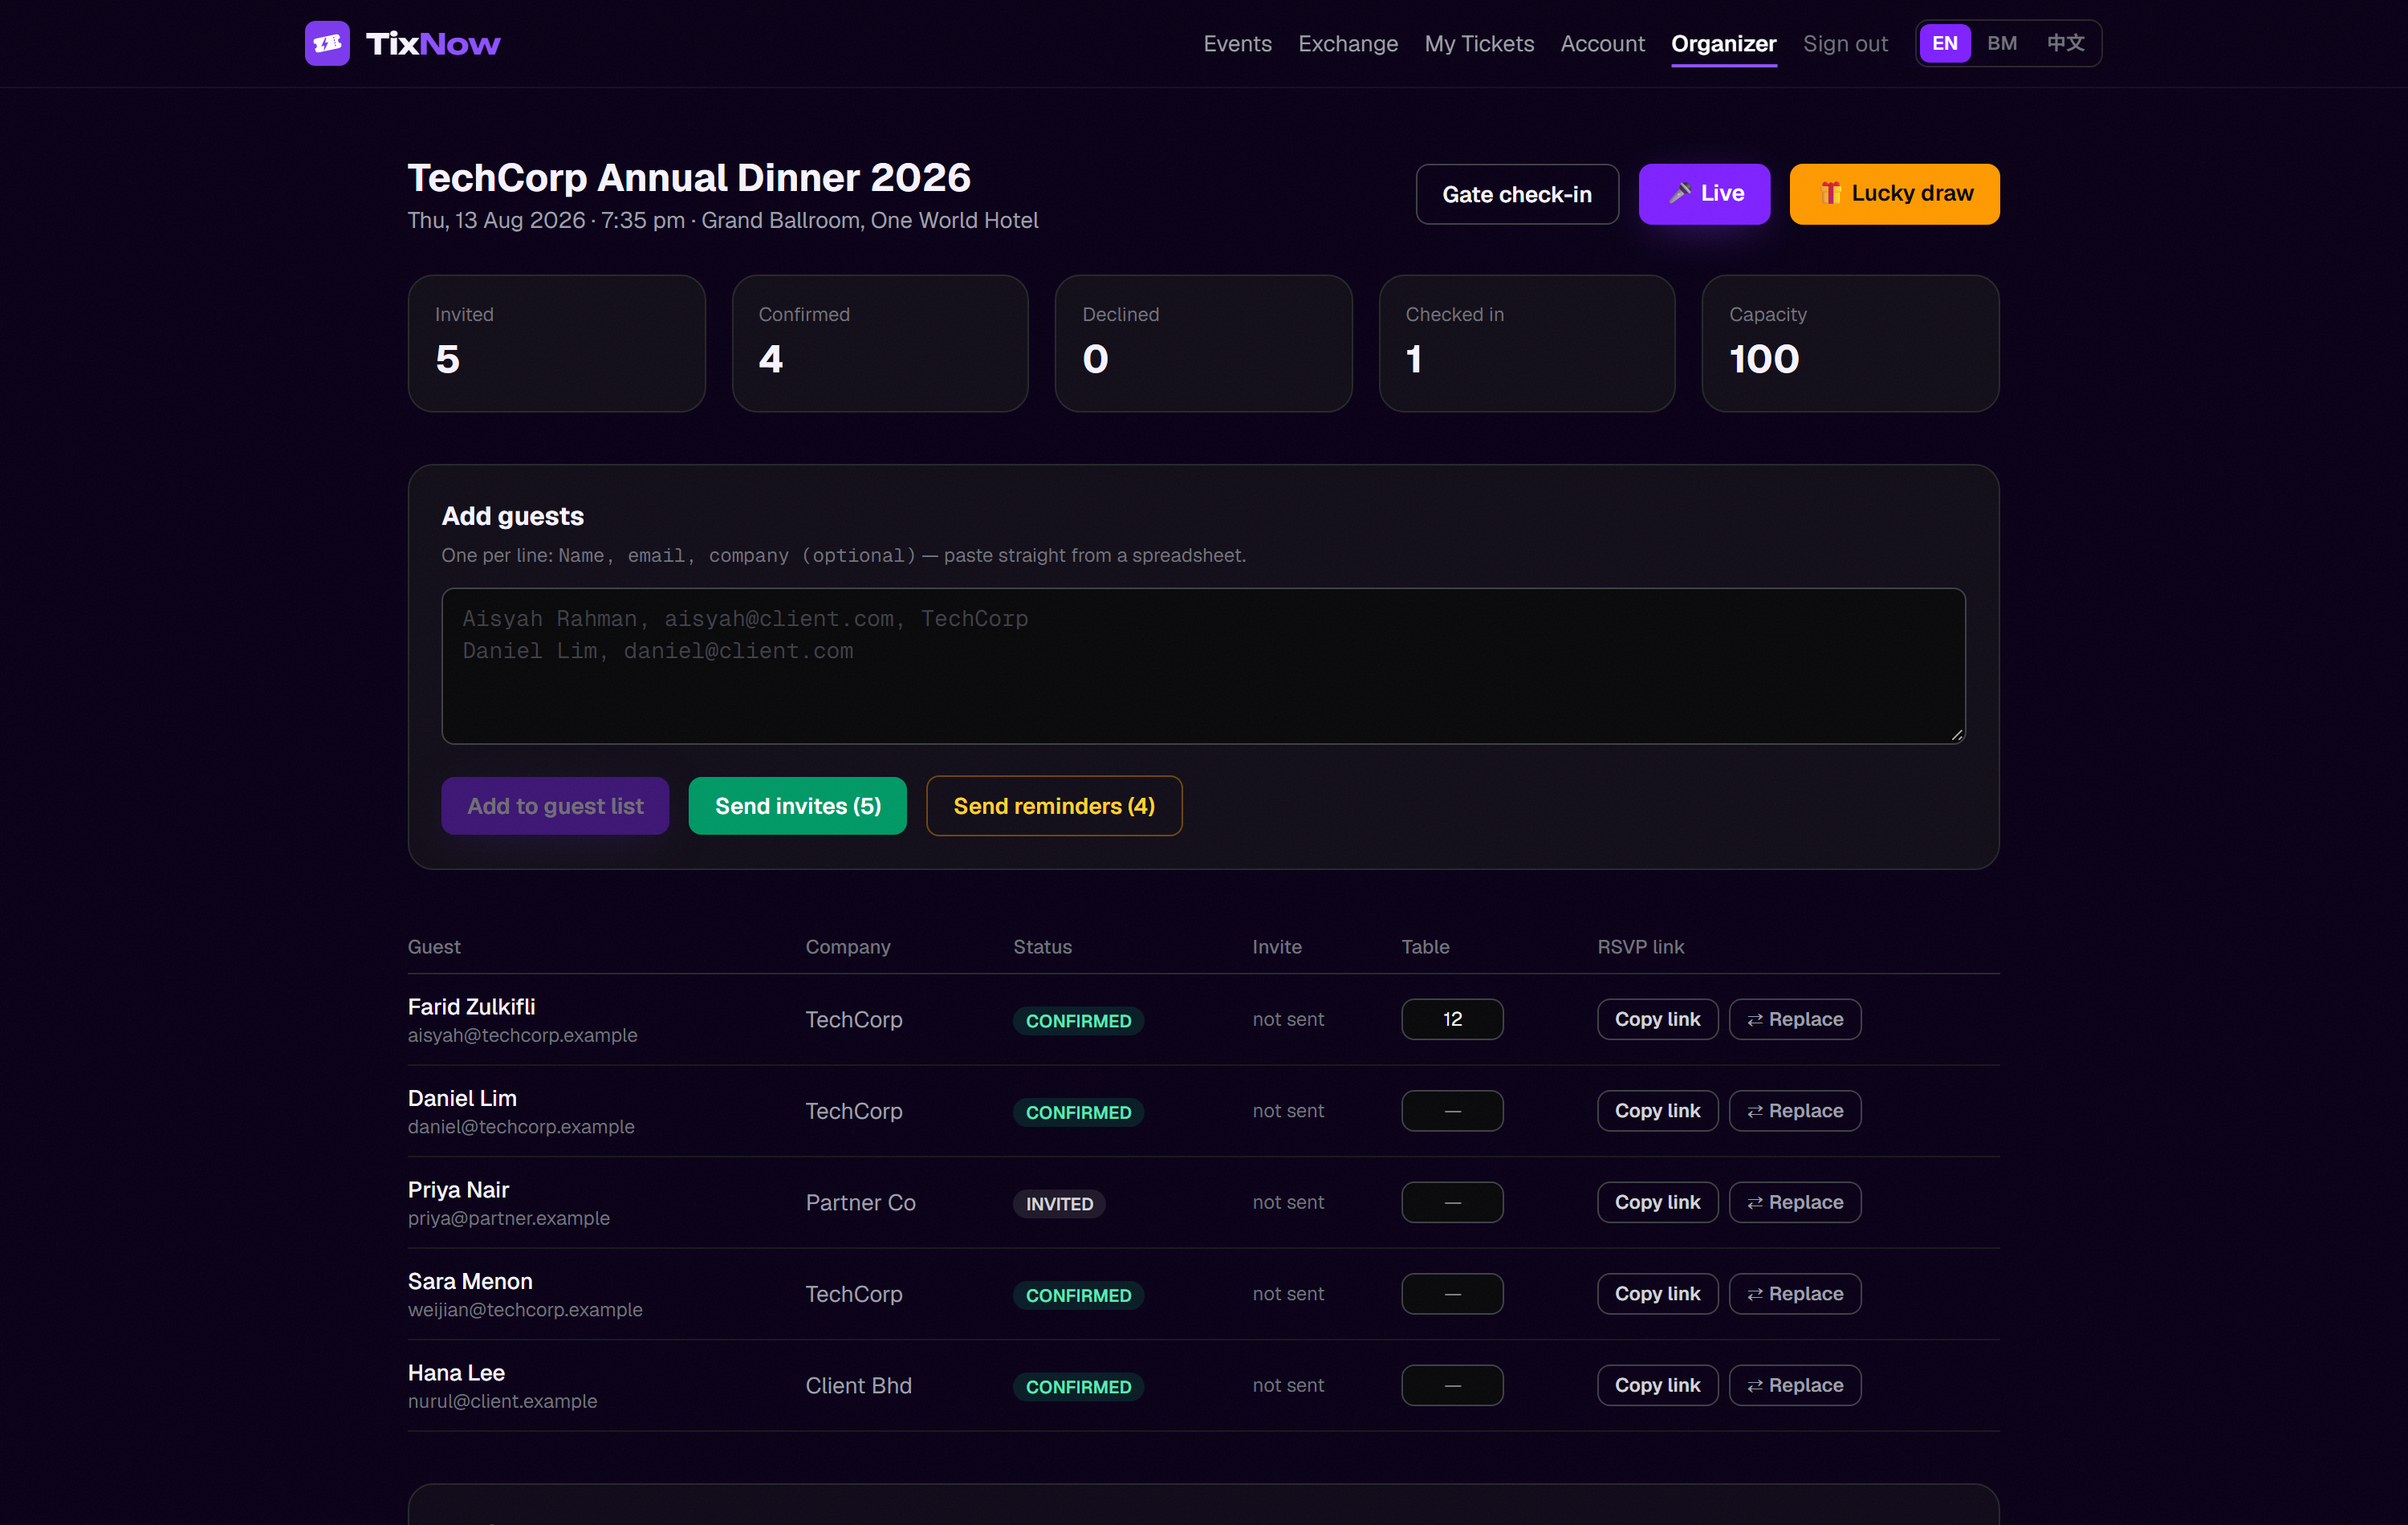2408x1525 pixels.
Task: Open Gate check-in
Action: [x=1516, y=194]
